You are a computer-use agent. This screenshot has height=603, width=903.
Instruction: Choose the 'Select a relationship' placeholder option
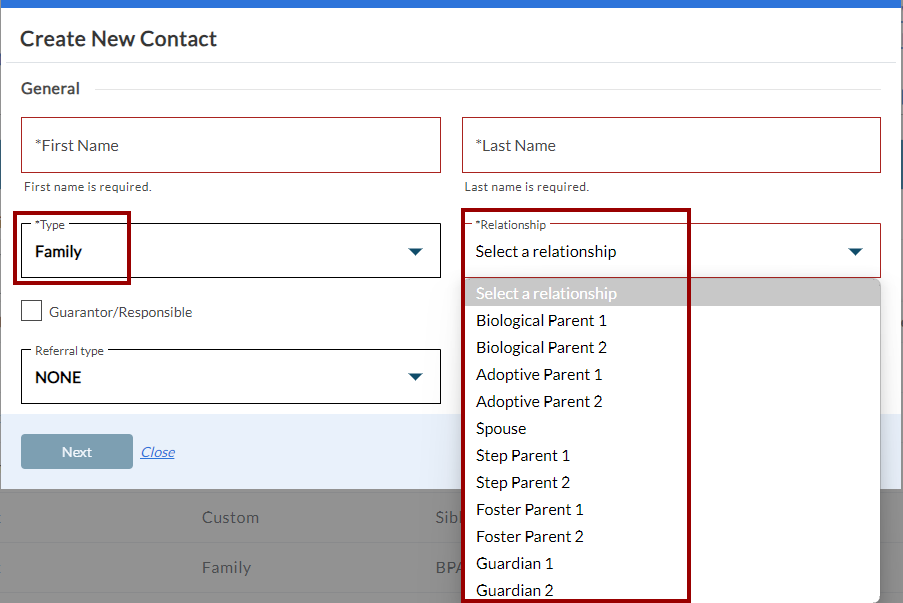546,293
